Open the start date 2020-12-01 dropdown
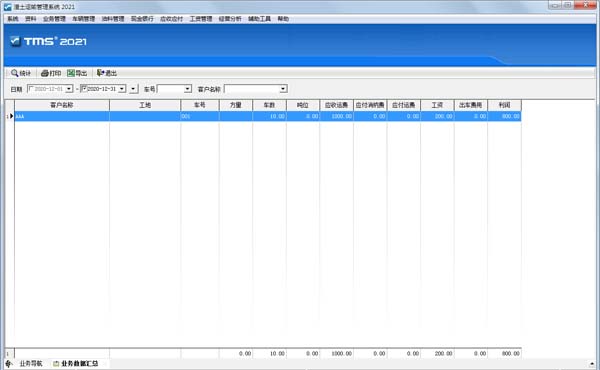Image resolution: width=600 pixels, height=370 pixels. 69,89
